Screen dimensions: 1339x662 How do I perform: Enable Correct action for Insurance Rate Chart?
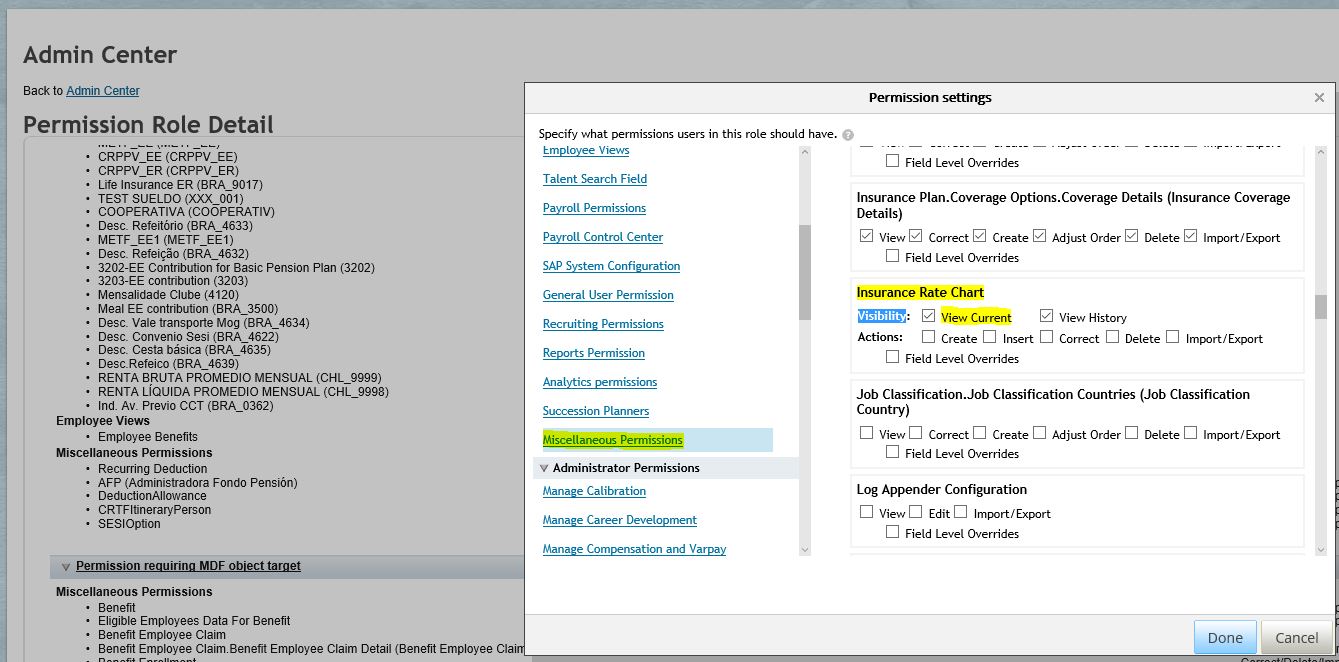coord(1046,336)
